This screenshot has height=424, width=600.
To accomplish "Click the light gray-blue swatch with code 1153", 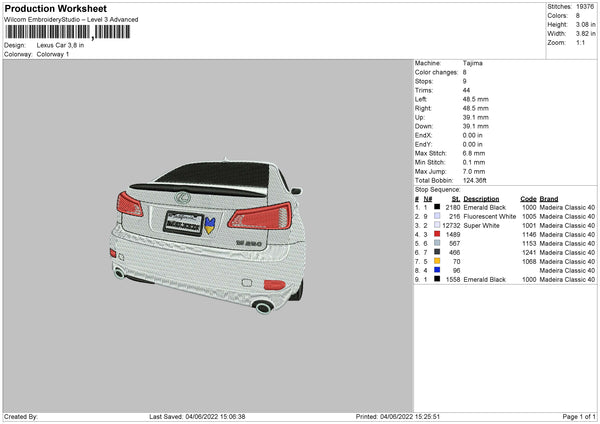I will 437,243.
